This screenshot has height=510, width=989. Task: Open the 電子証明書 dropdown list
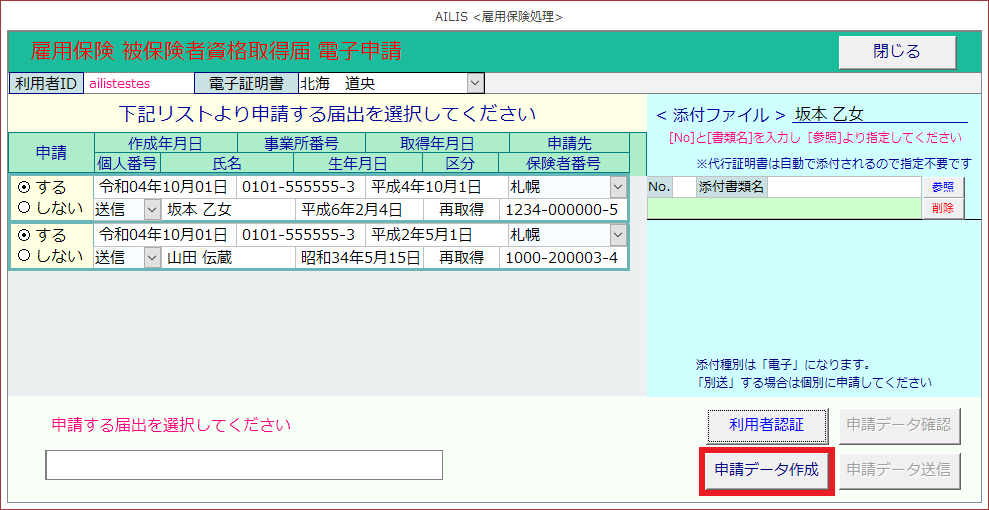point(475,83)
